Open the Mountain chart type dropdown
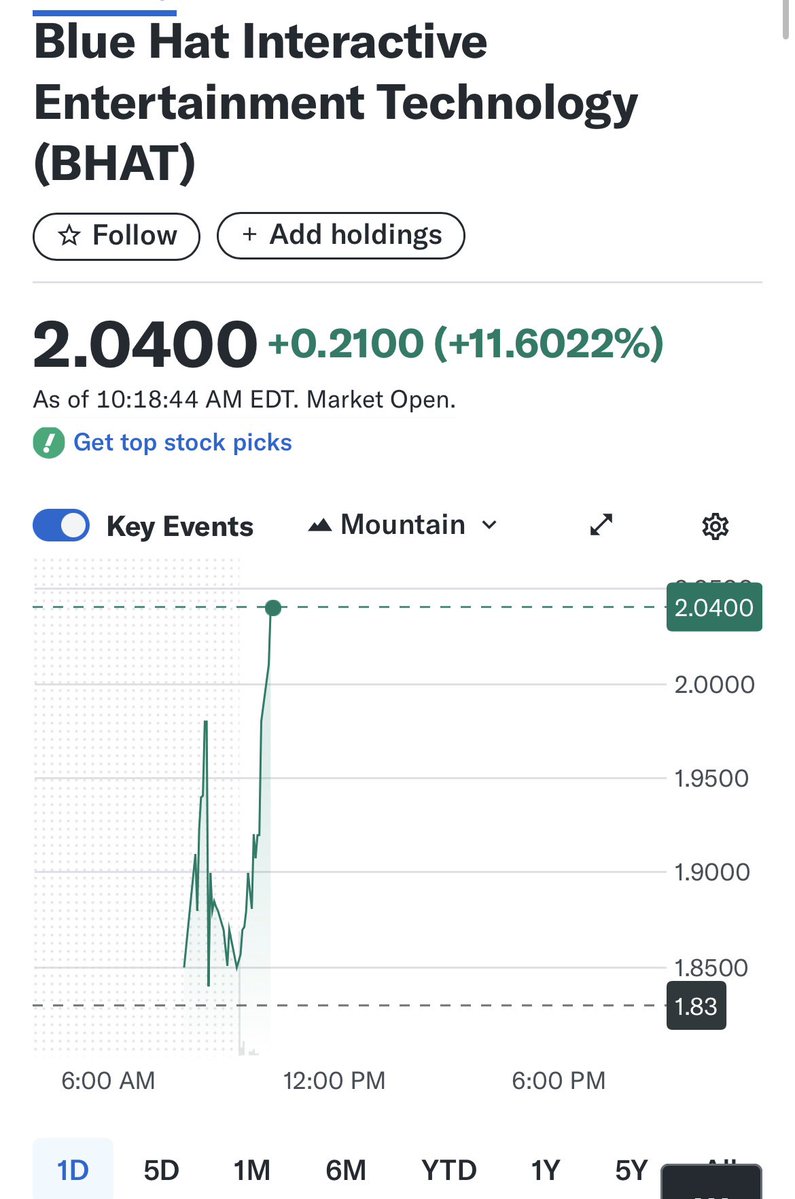 pos(403,525)
